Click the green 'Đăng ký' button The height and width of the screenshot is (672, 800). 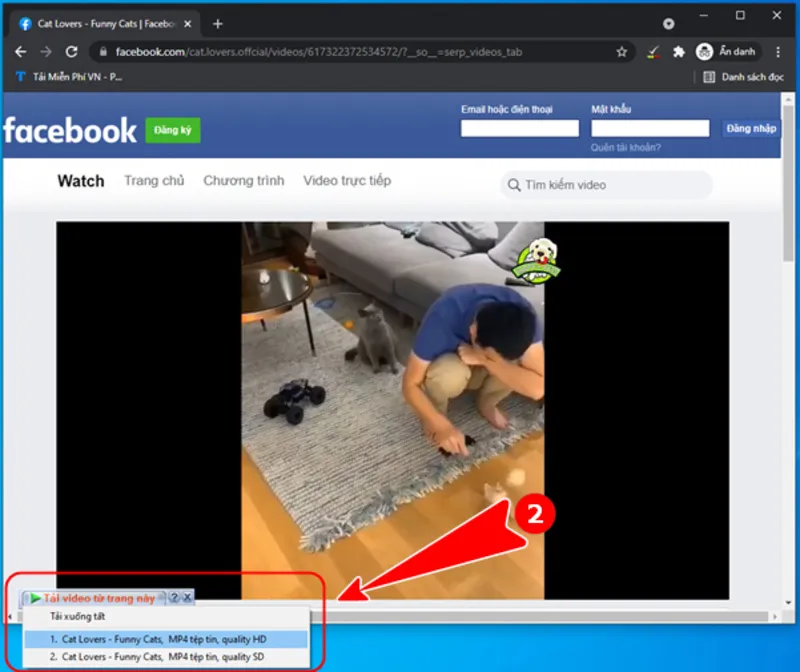click(172, 130)
